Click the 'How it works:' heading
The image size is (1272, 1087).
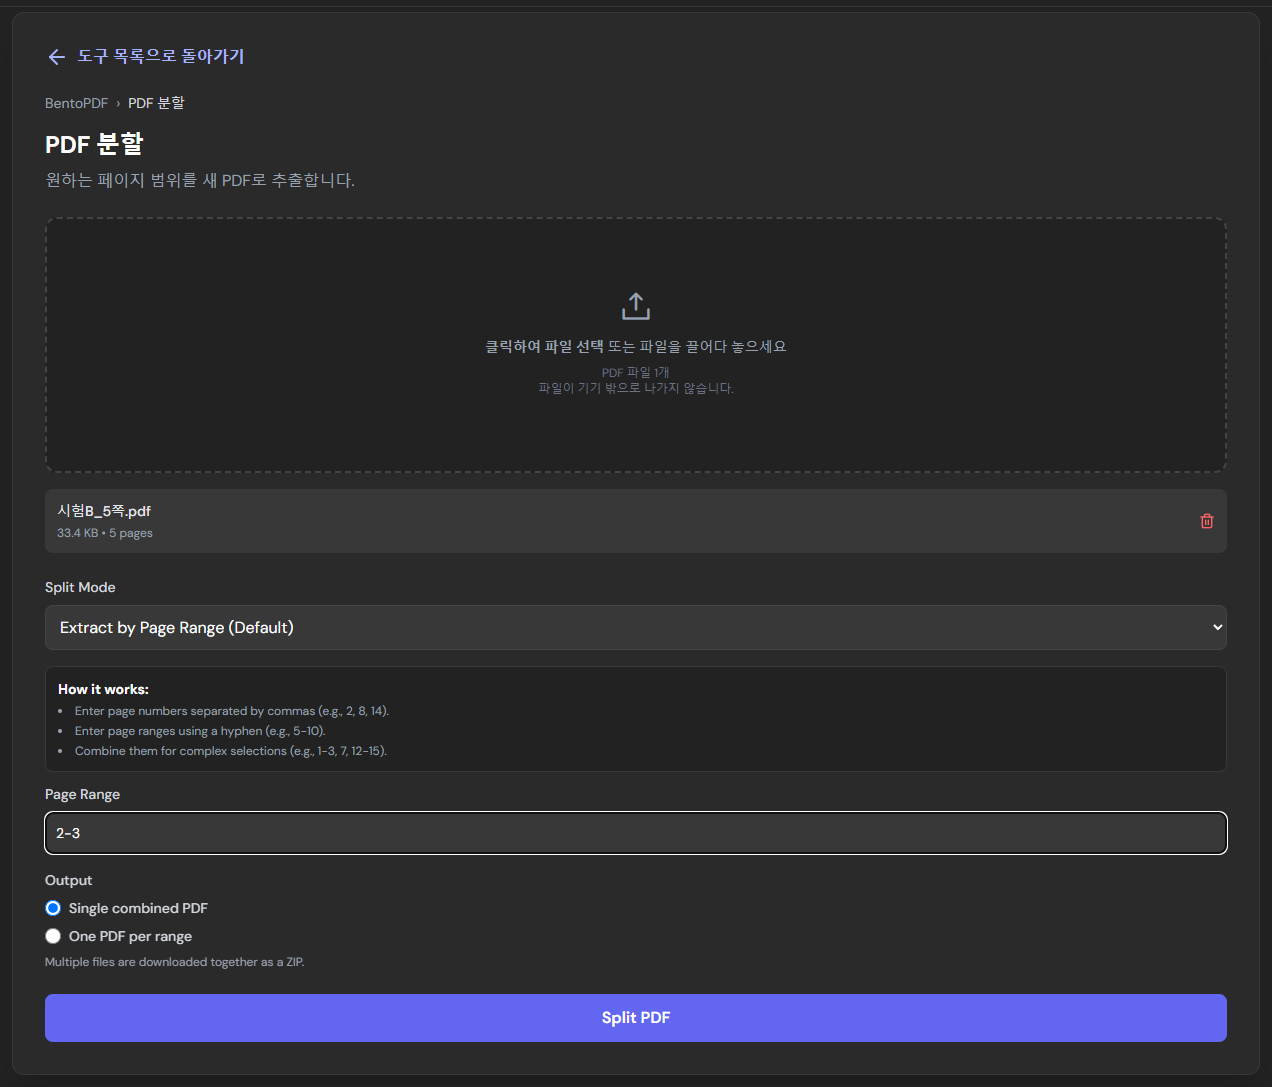tap(103, 689)
